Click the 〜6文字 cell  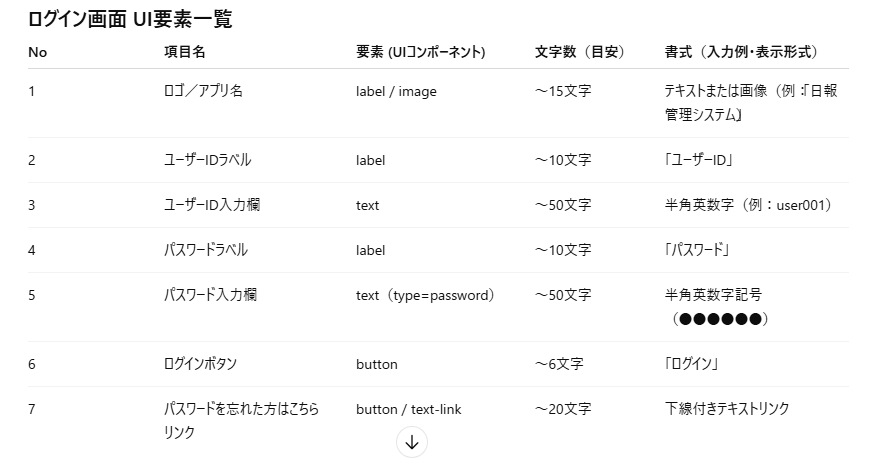click(559, 364)
